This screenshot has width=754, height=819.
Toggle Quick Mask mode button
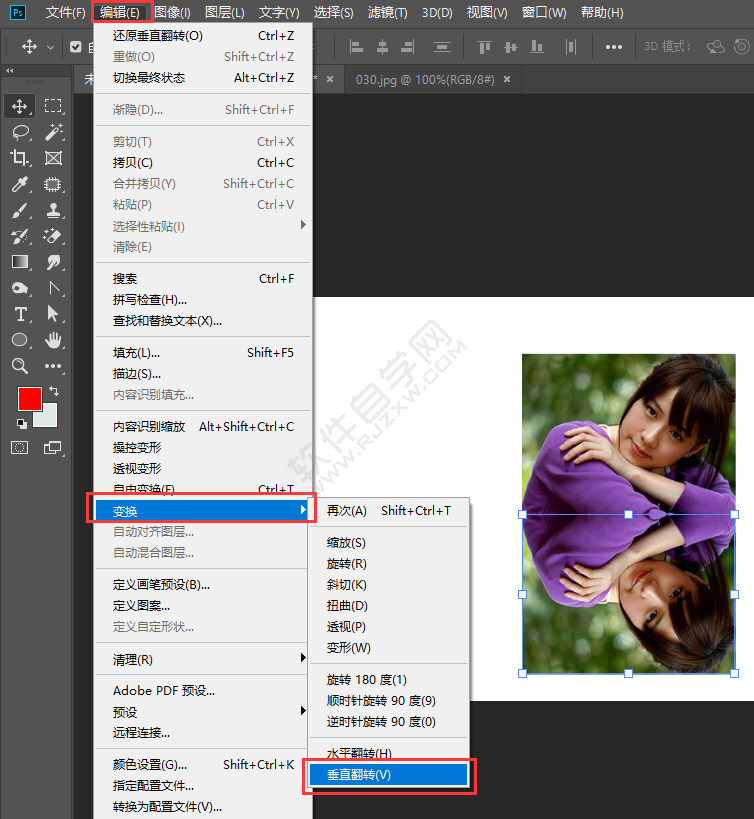pyautogui.click(x=20, y=447)
